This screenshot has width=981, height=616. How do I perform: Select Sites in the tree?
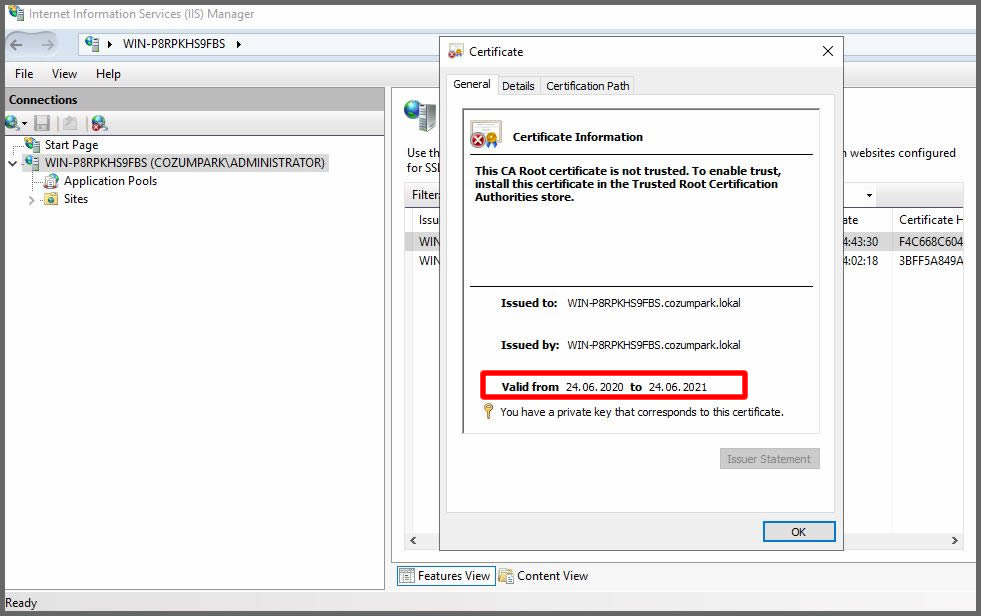(x=76, y=199)
